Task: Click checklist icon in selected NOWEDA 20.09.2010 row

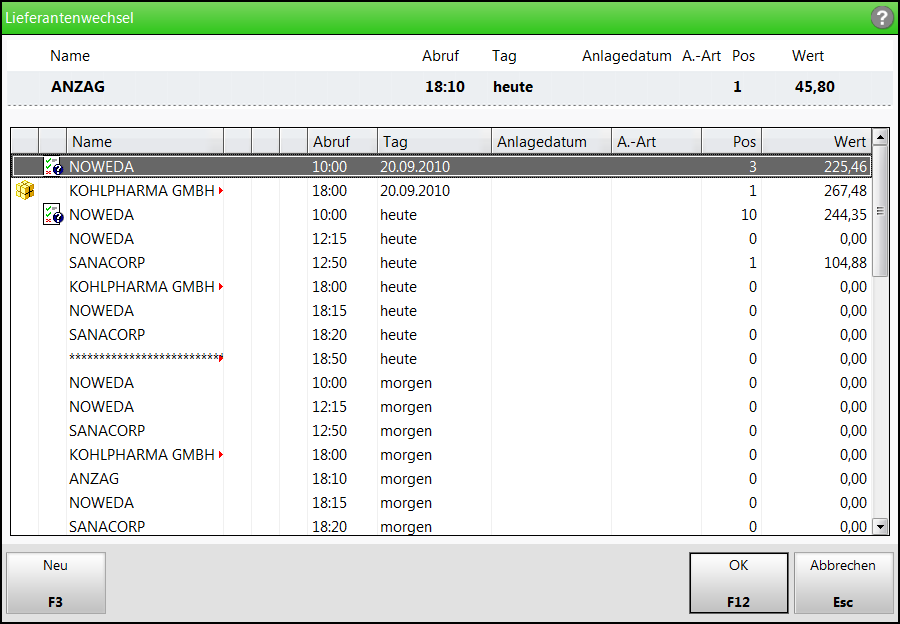Action: [x=53, y=166]
